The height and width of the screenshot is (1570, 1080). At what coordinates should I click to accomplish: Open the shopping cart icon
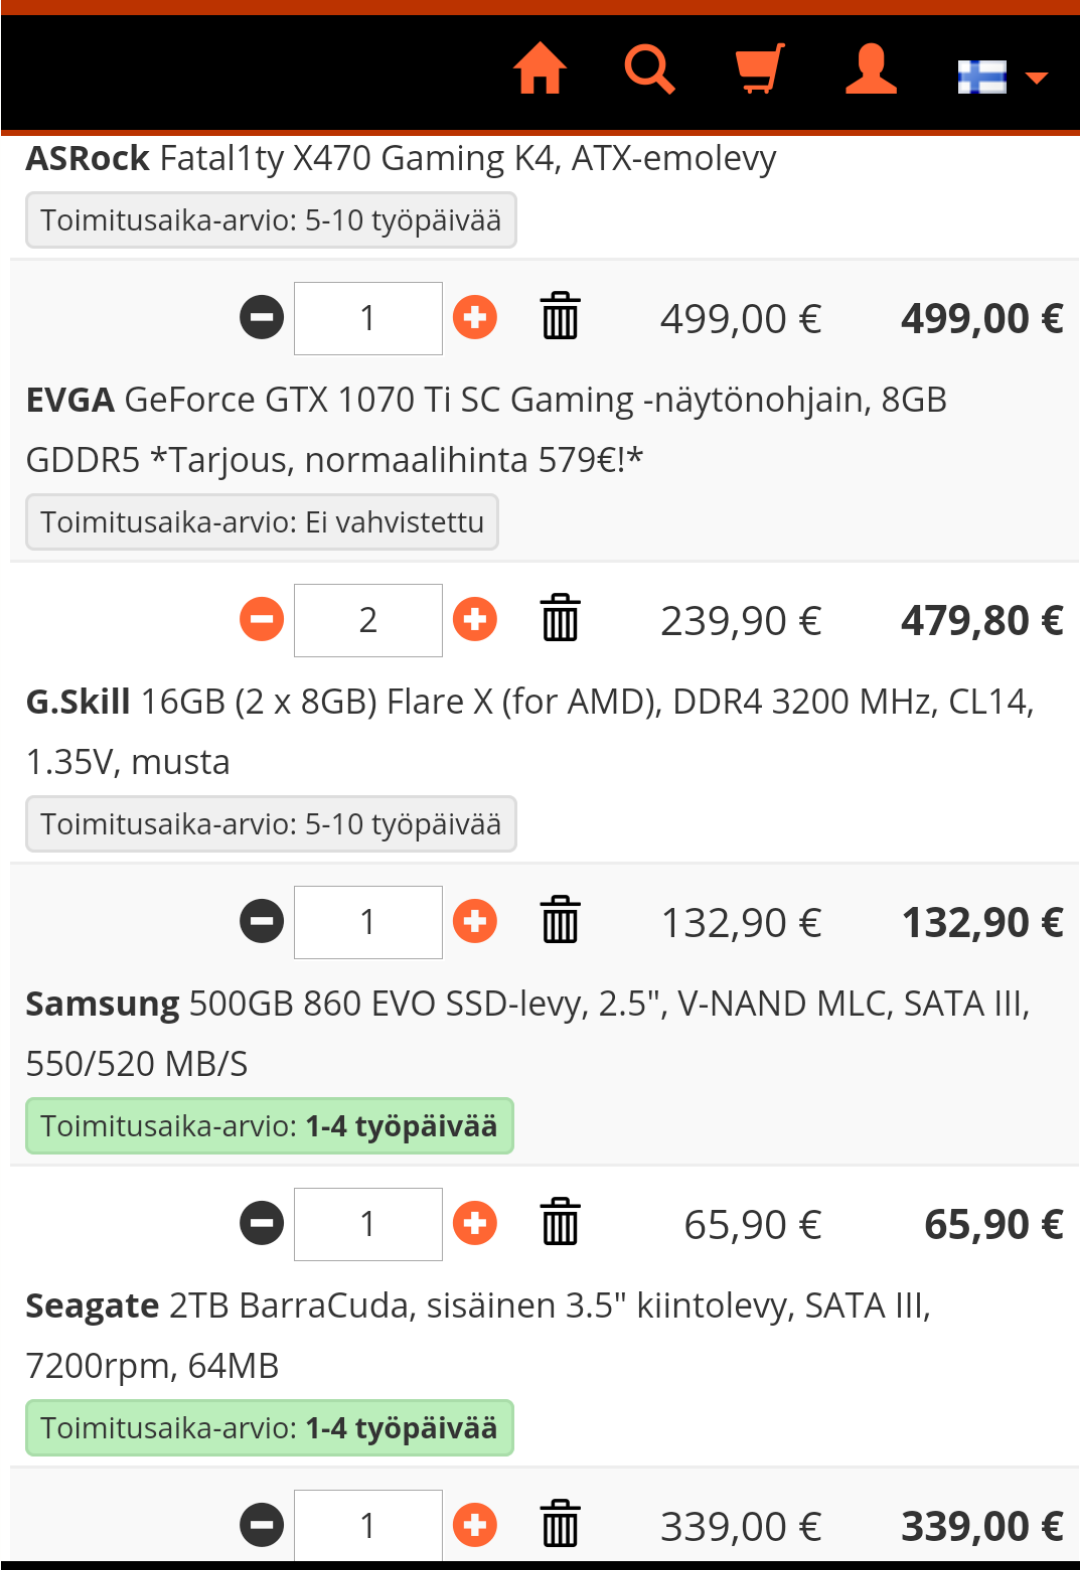(x=760, y=69)
